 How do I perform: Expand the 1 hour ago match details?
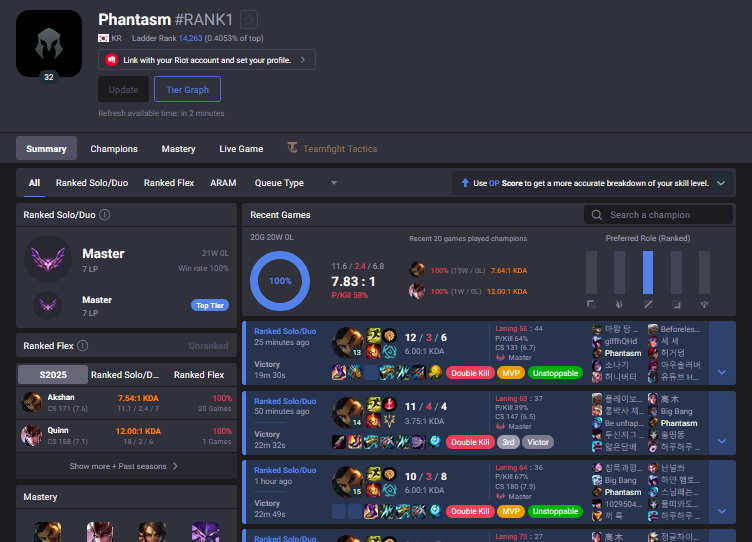[x=722, y=511]
